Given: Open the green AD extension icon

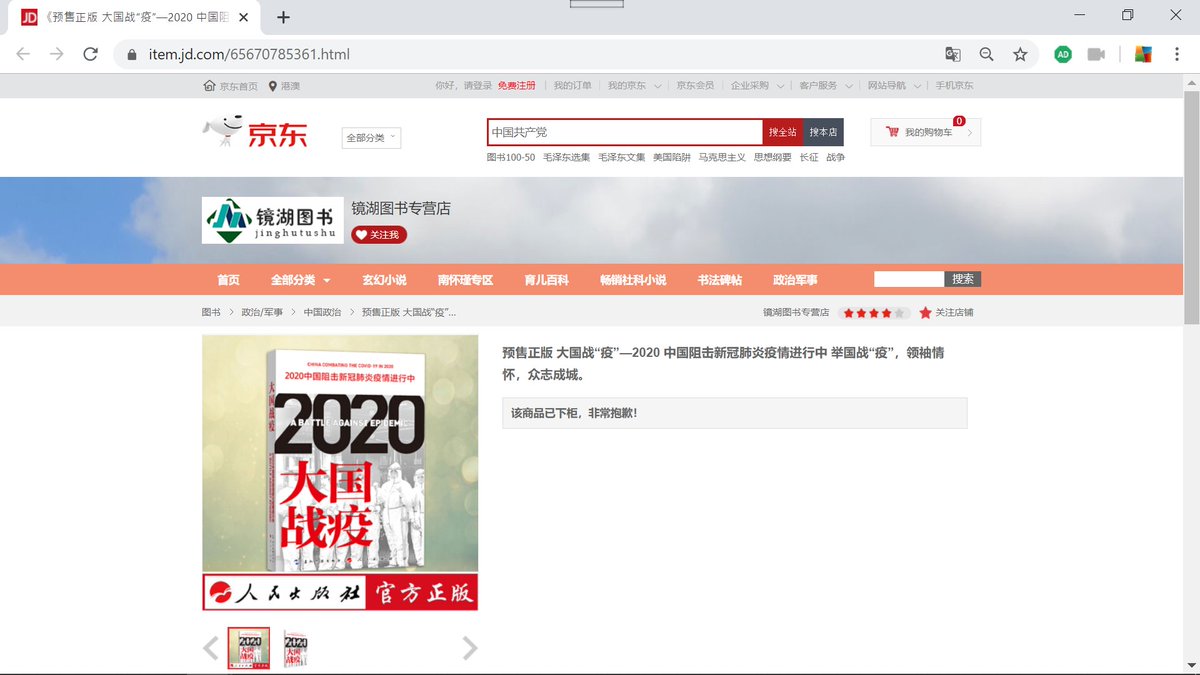Looking at the screenshot, I should (x=1063, y=54).
